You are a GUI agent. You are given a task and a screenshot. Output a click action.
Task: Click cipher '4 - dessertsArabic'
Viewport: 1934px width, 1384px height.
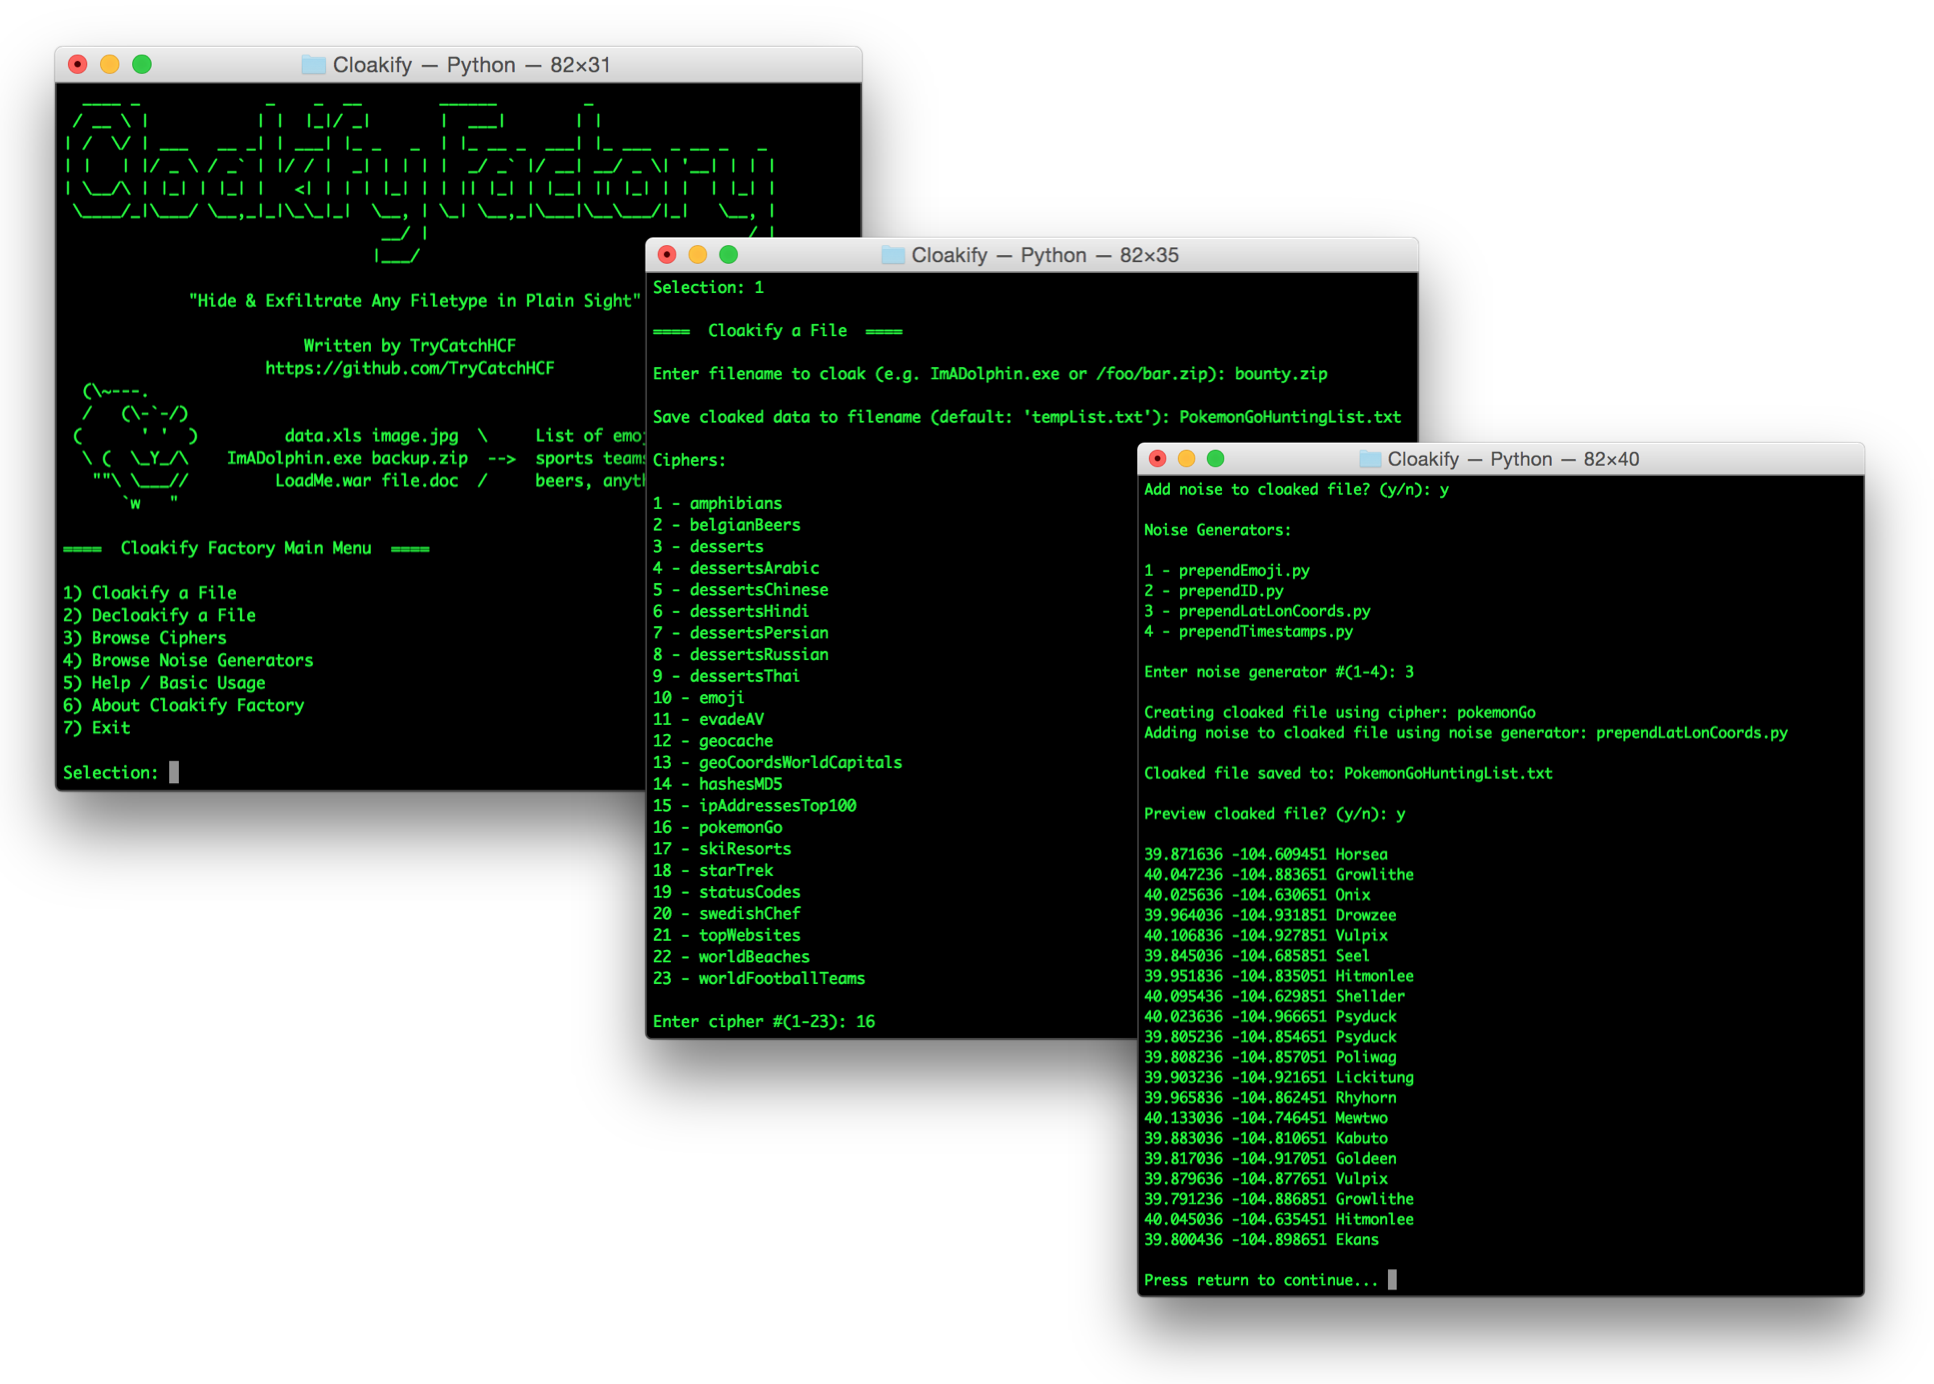click(x=736, y=568)
